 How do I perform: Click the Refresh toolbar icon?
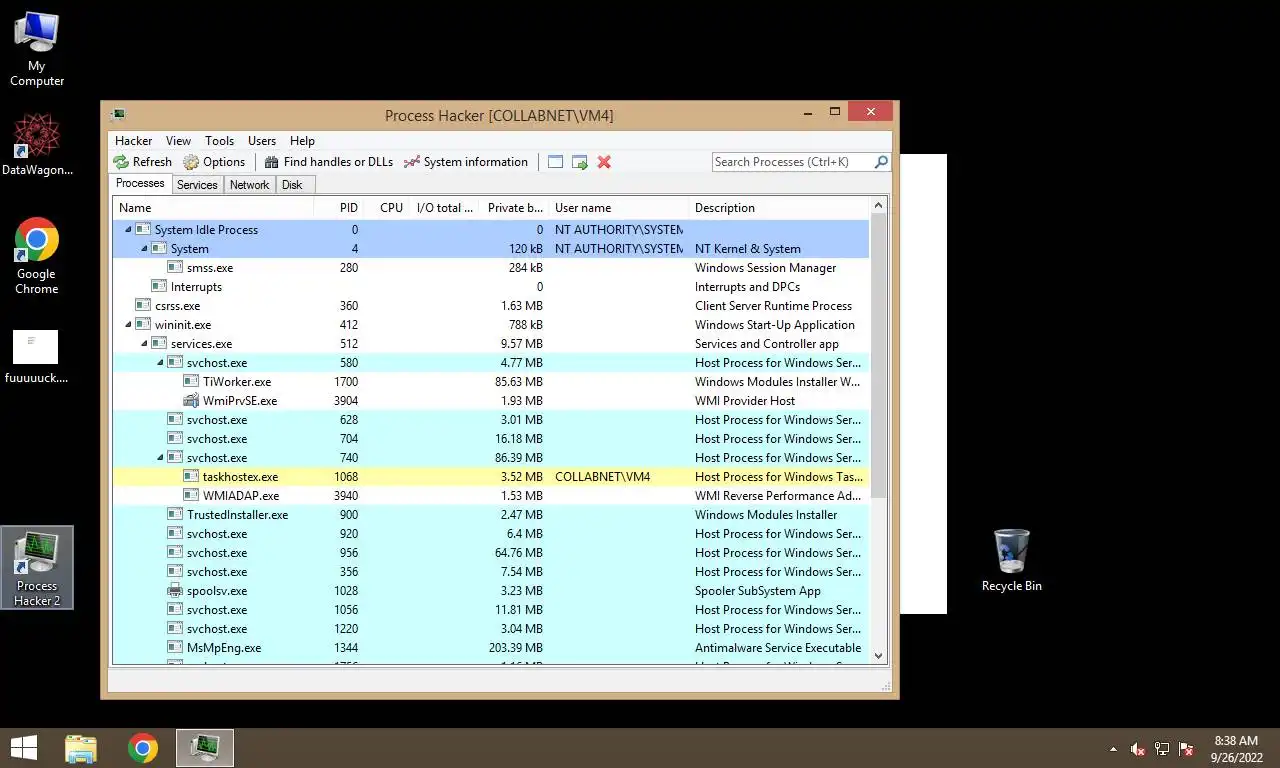pos(121,162)
